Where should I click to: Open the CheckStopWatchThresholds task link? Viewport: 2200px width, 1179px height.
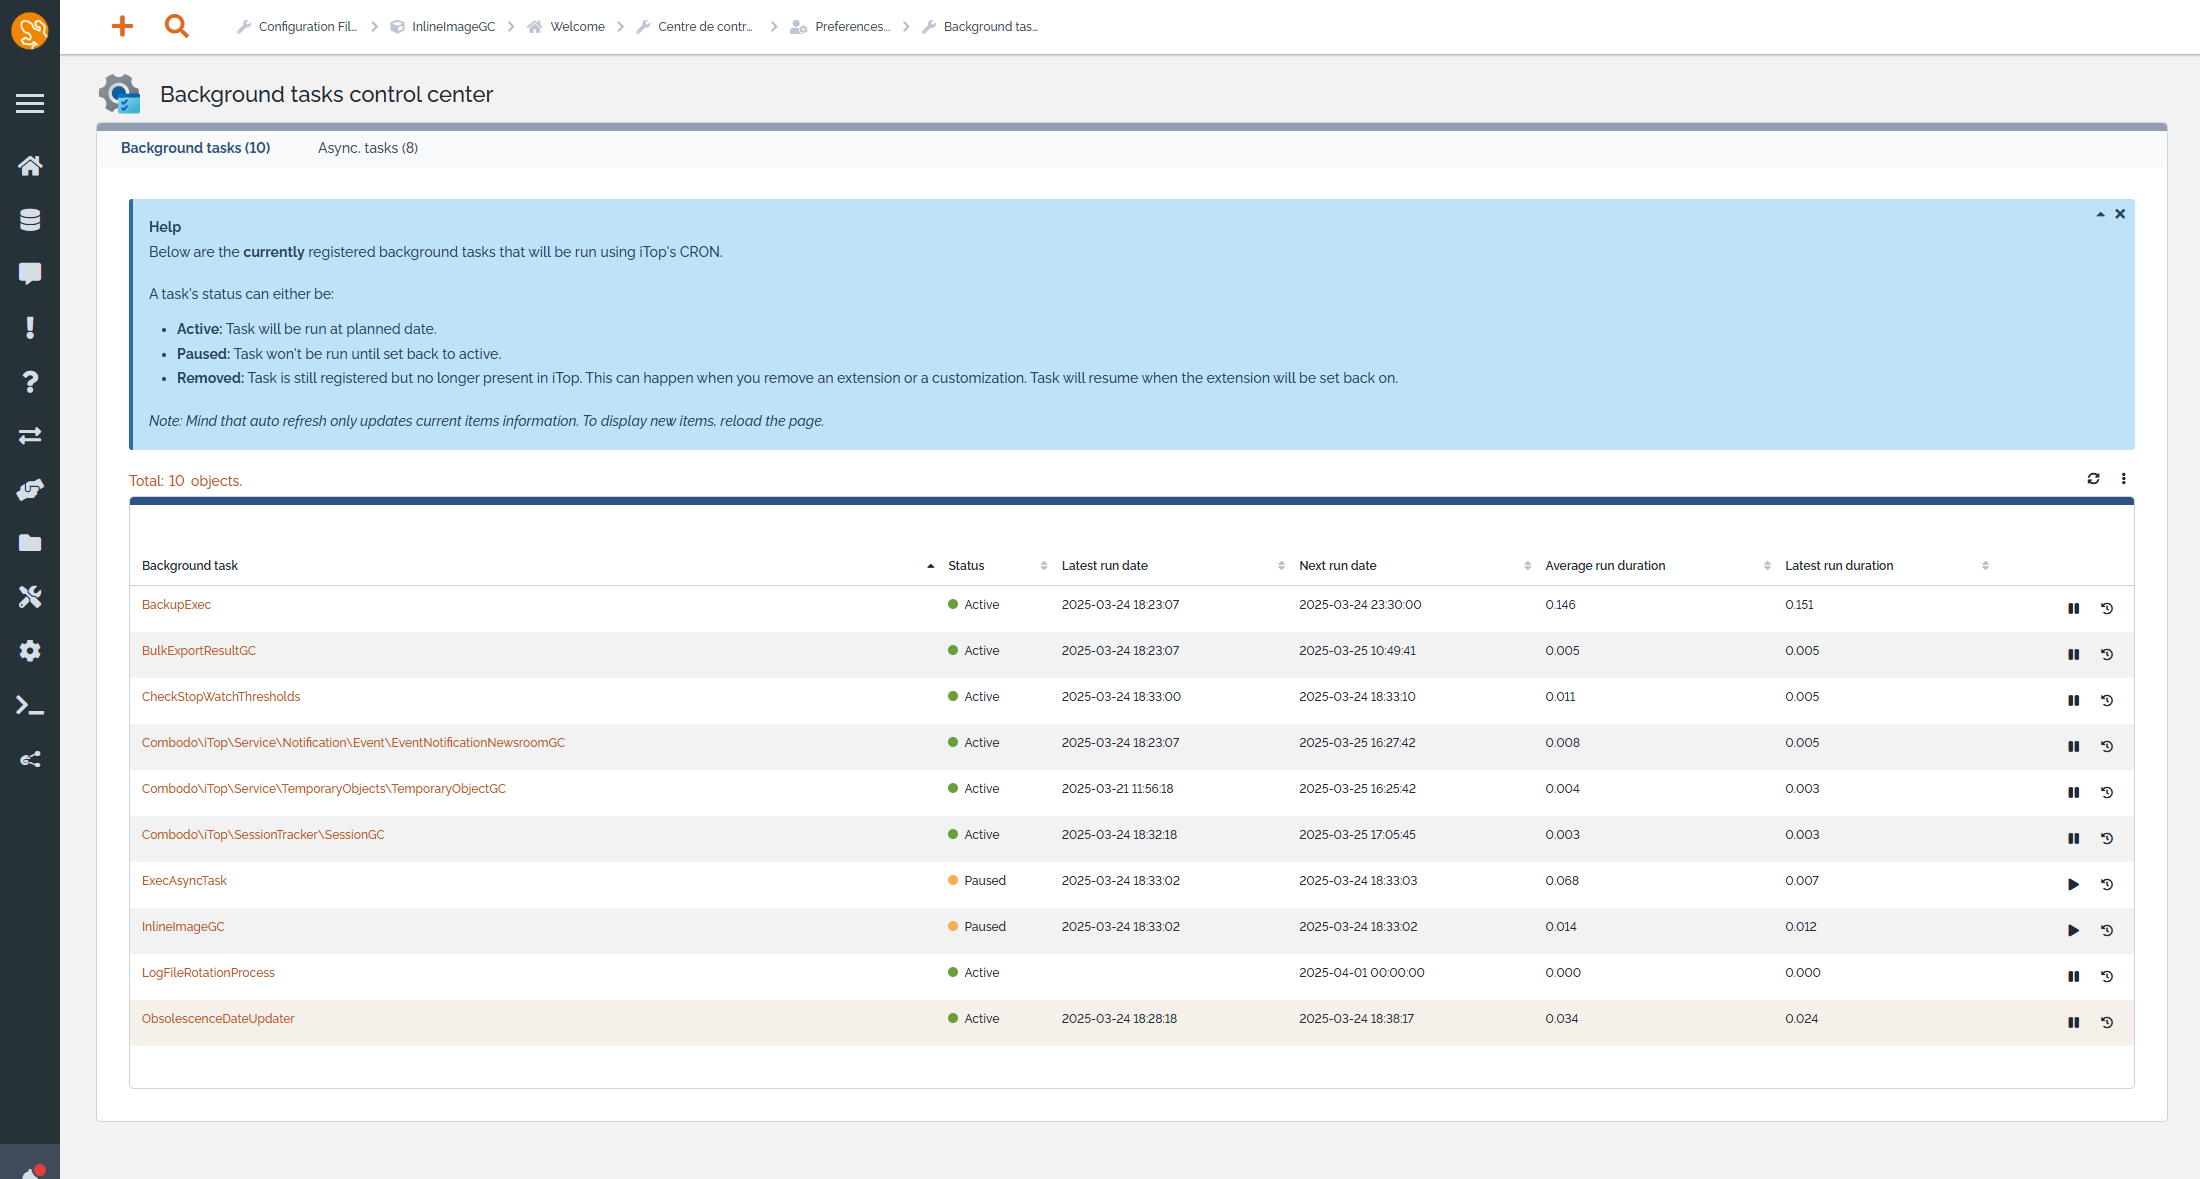point(221,697)
